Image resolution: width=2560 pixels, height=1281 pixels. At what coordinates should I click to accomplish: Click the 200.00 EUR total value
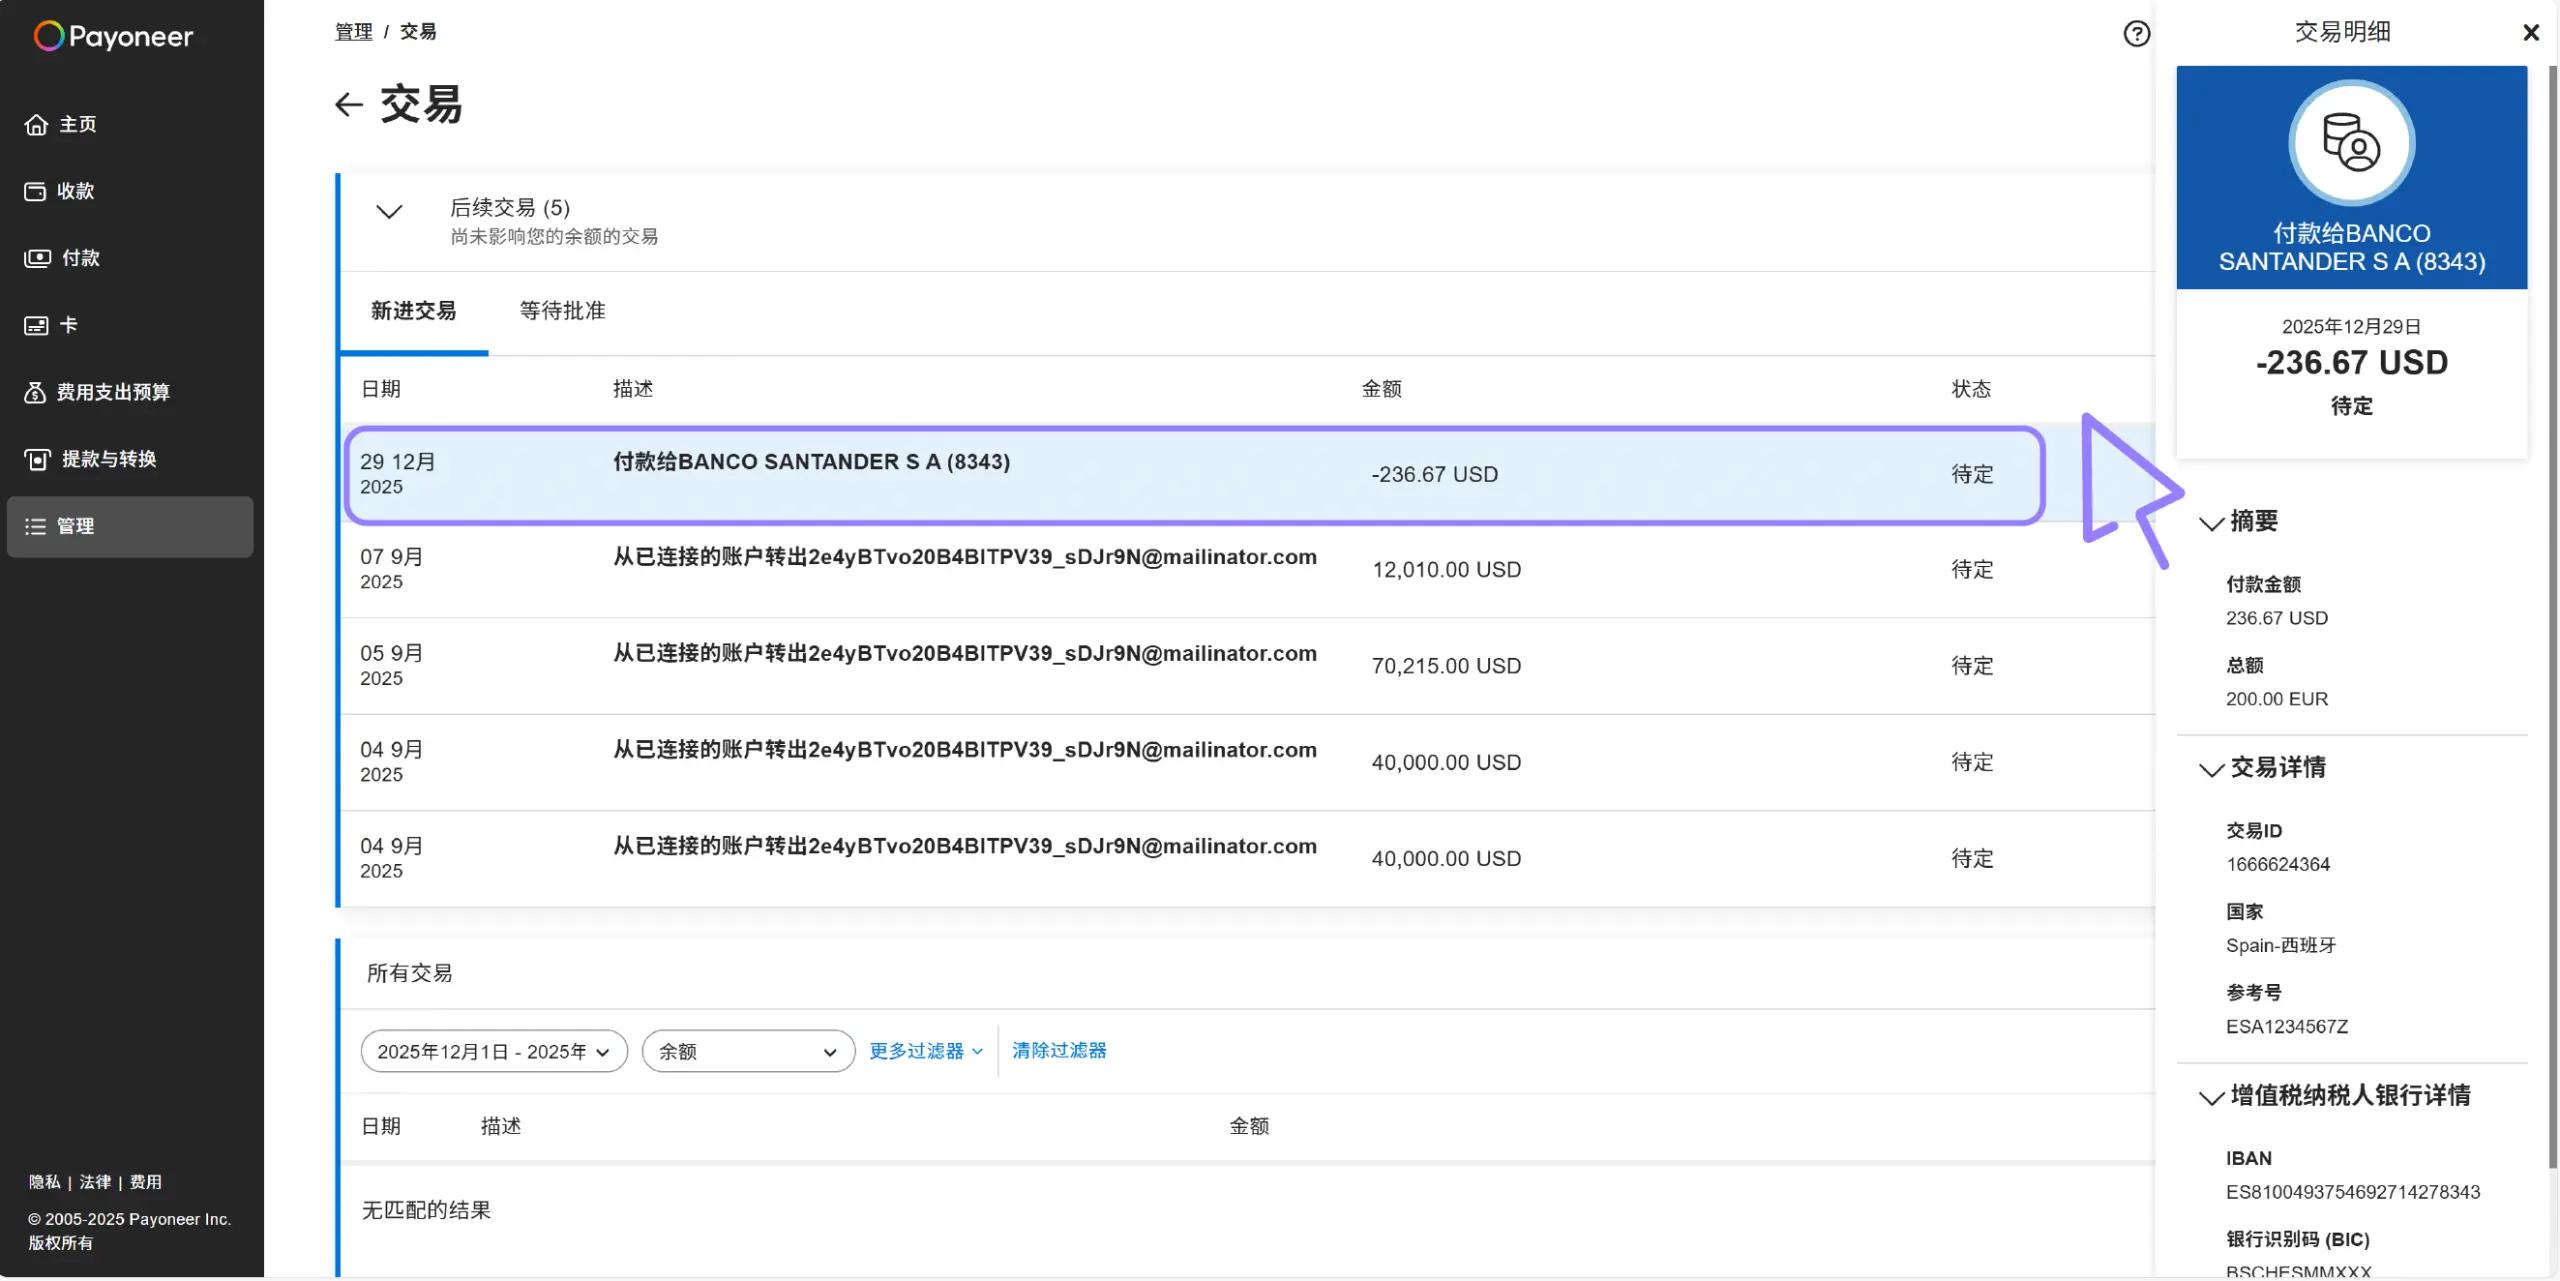(x=2276, y=699)
